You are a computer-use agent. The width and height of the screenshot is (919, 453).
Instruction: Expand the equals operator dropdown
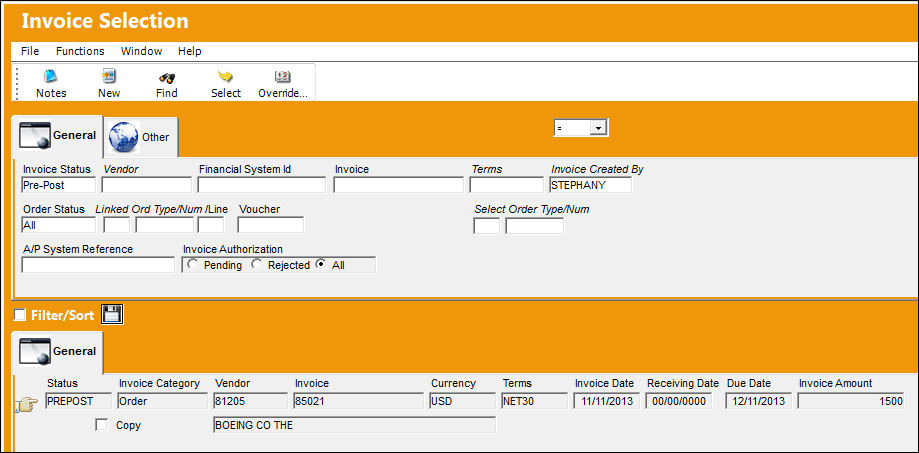pyautogui.click(x=598, y=128)
